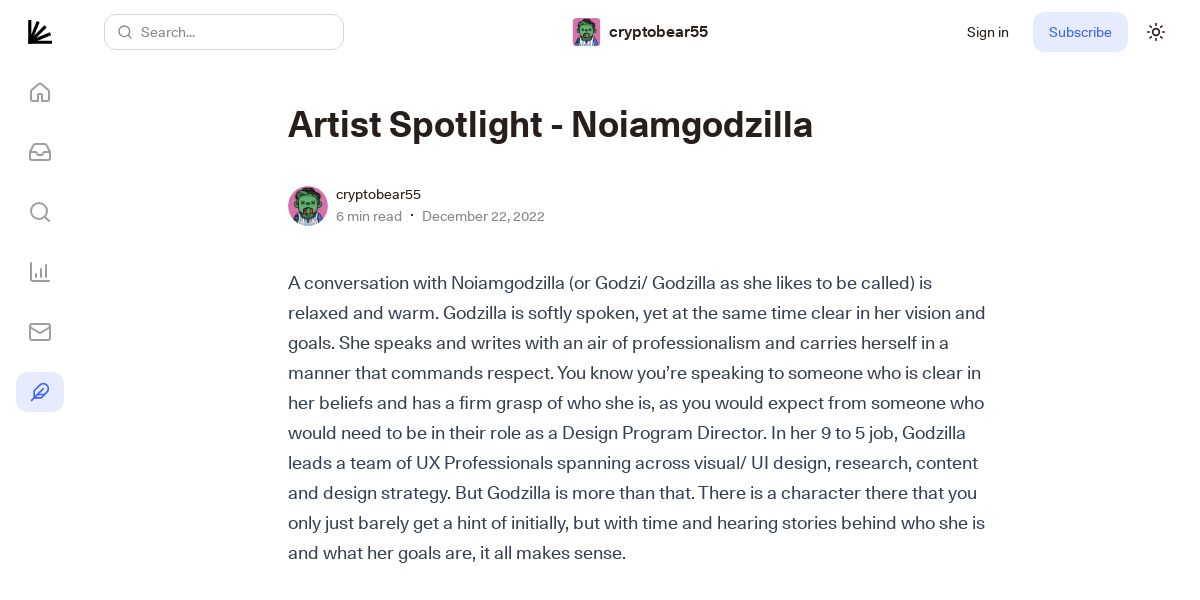1200x600 pixels.
Task: Open the envelope mail icon
Action: click(40, 332)
